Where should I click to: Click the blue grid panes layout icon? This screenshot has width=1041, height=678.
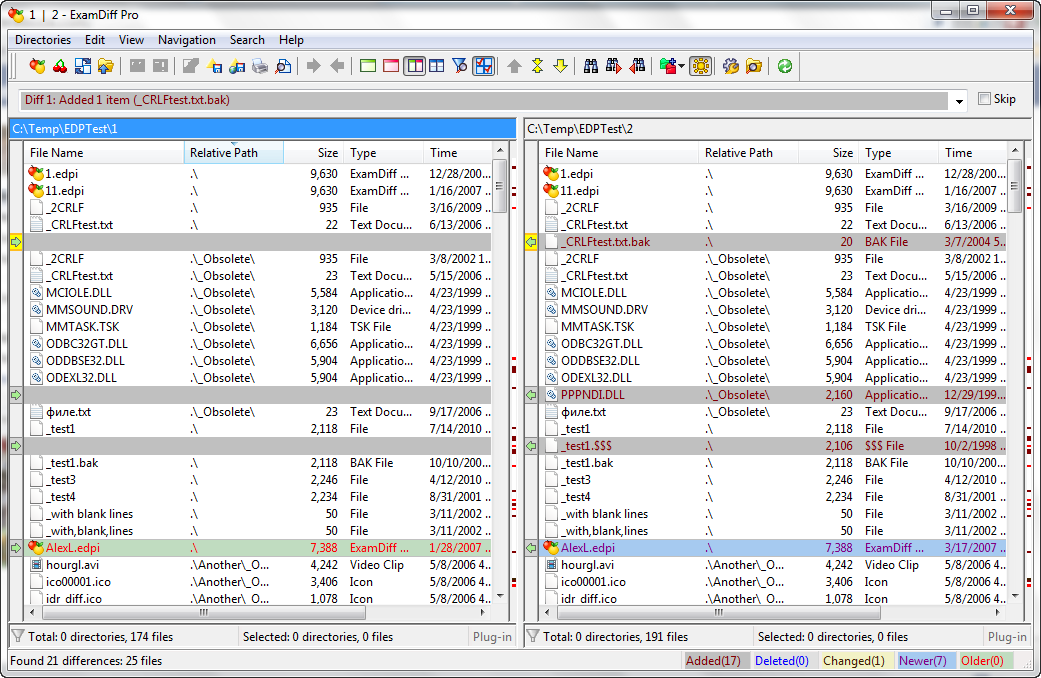pos(436,66)
